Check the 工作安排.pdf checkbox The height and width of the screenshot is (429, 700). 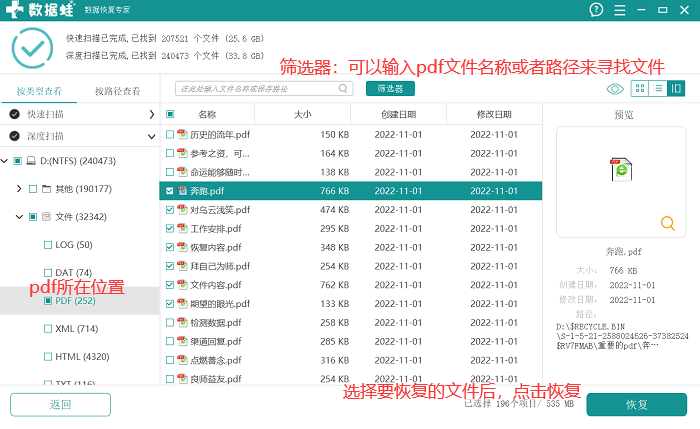coord(170,228)
